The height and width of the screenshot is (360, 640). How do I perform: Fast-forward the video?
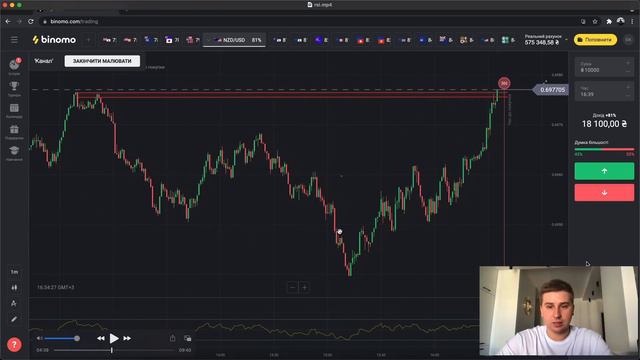[127, 338]
